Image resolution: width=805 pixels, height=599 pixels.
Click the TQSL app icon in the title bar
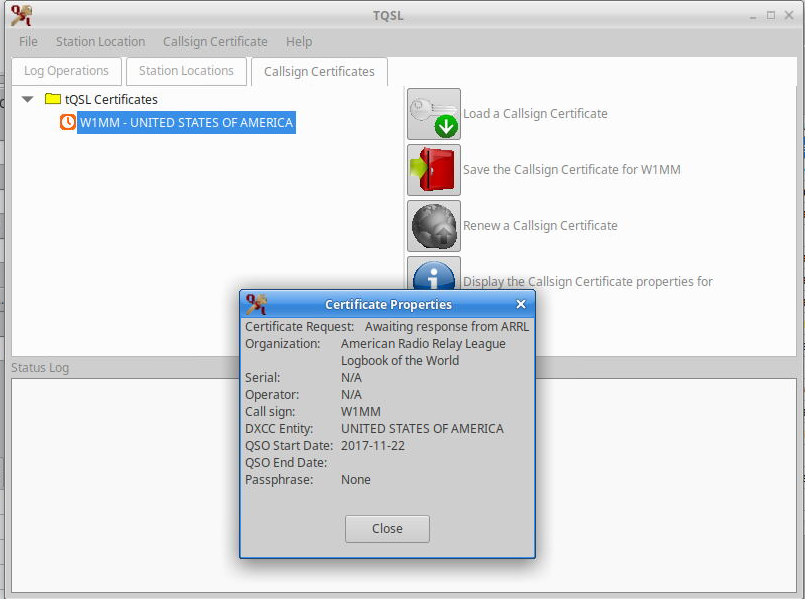coord(22,15)
